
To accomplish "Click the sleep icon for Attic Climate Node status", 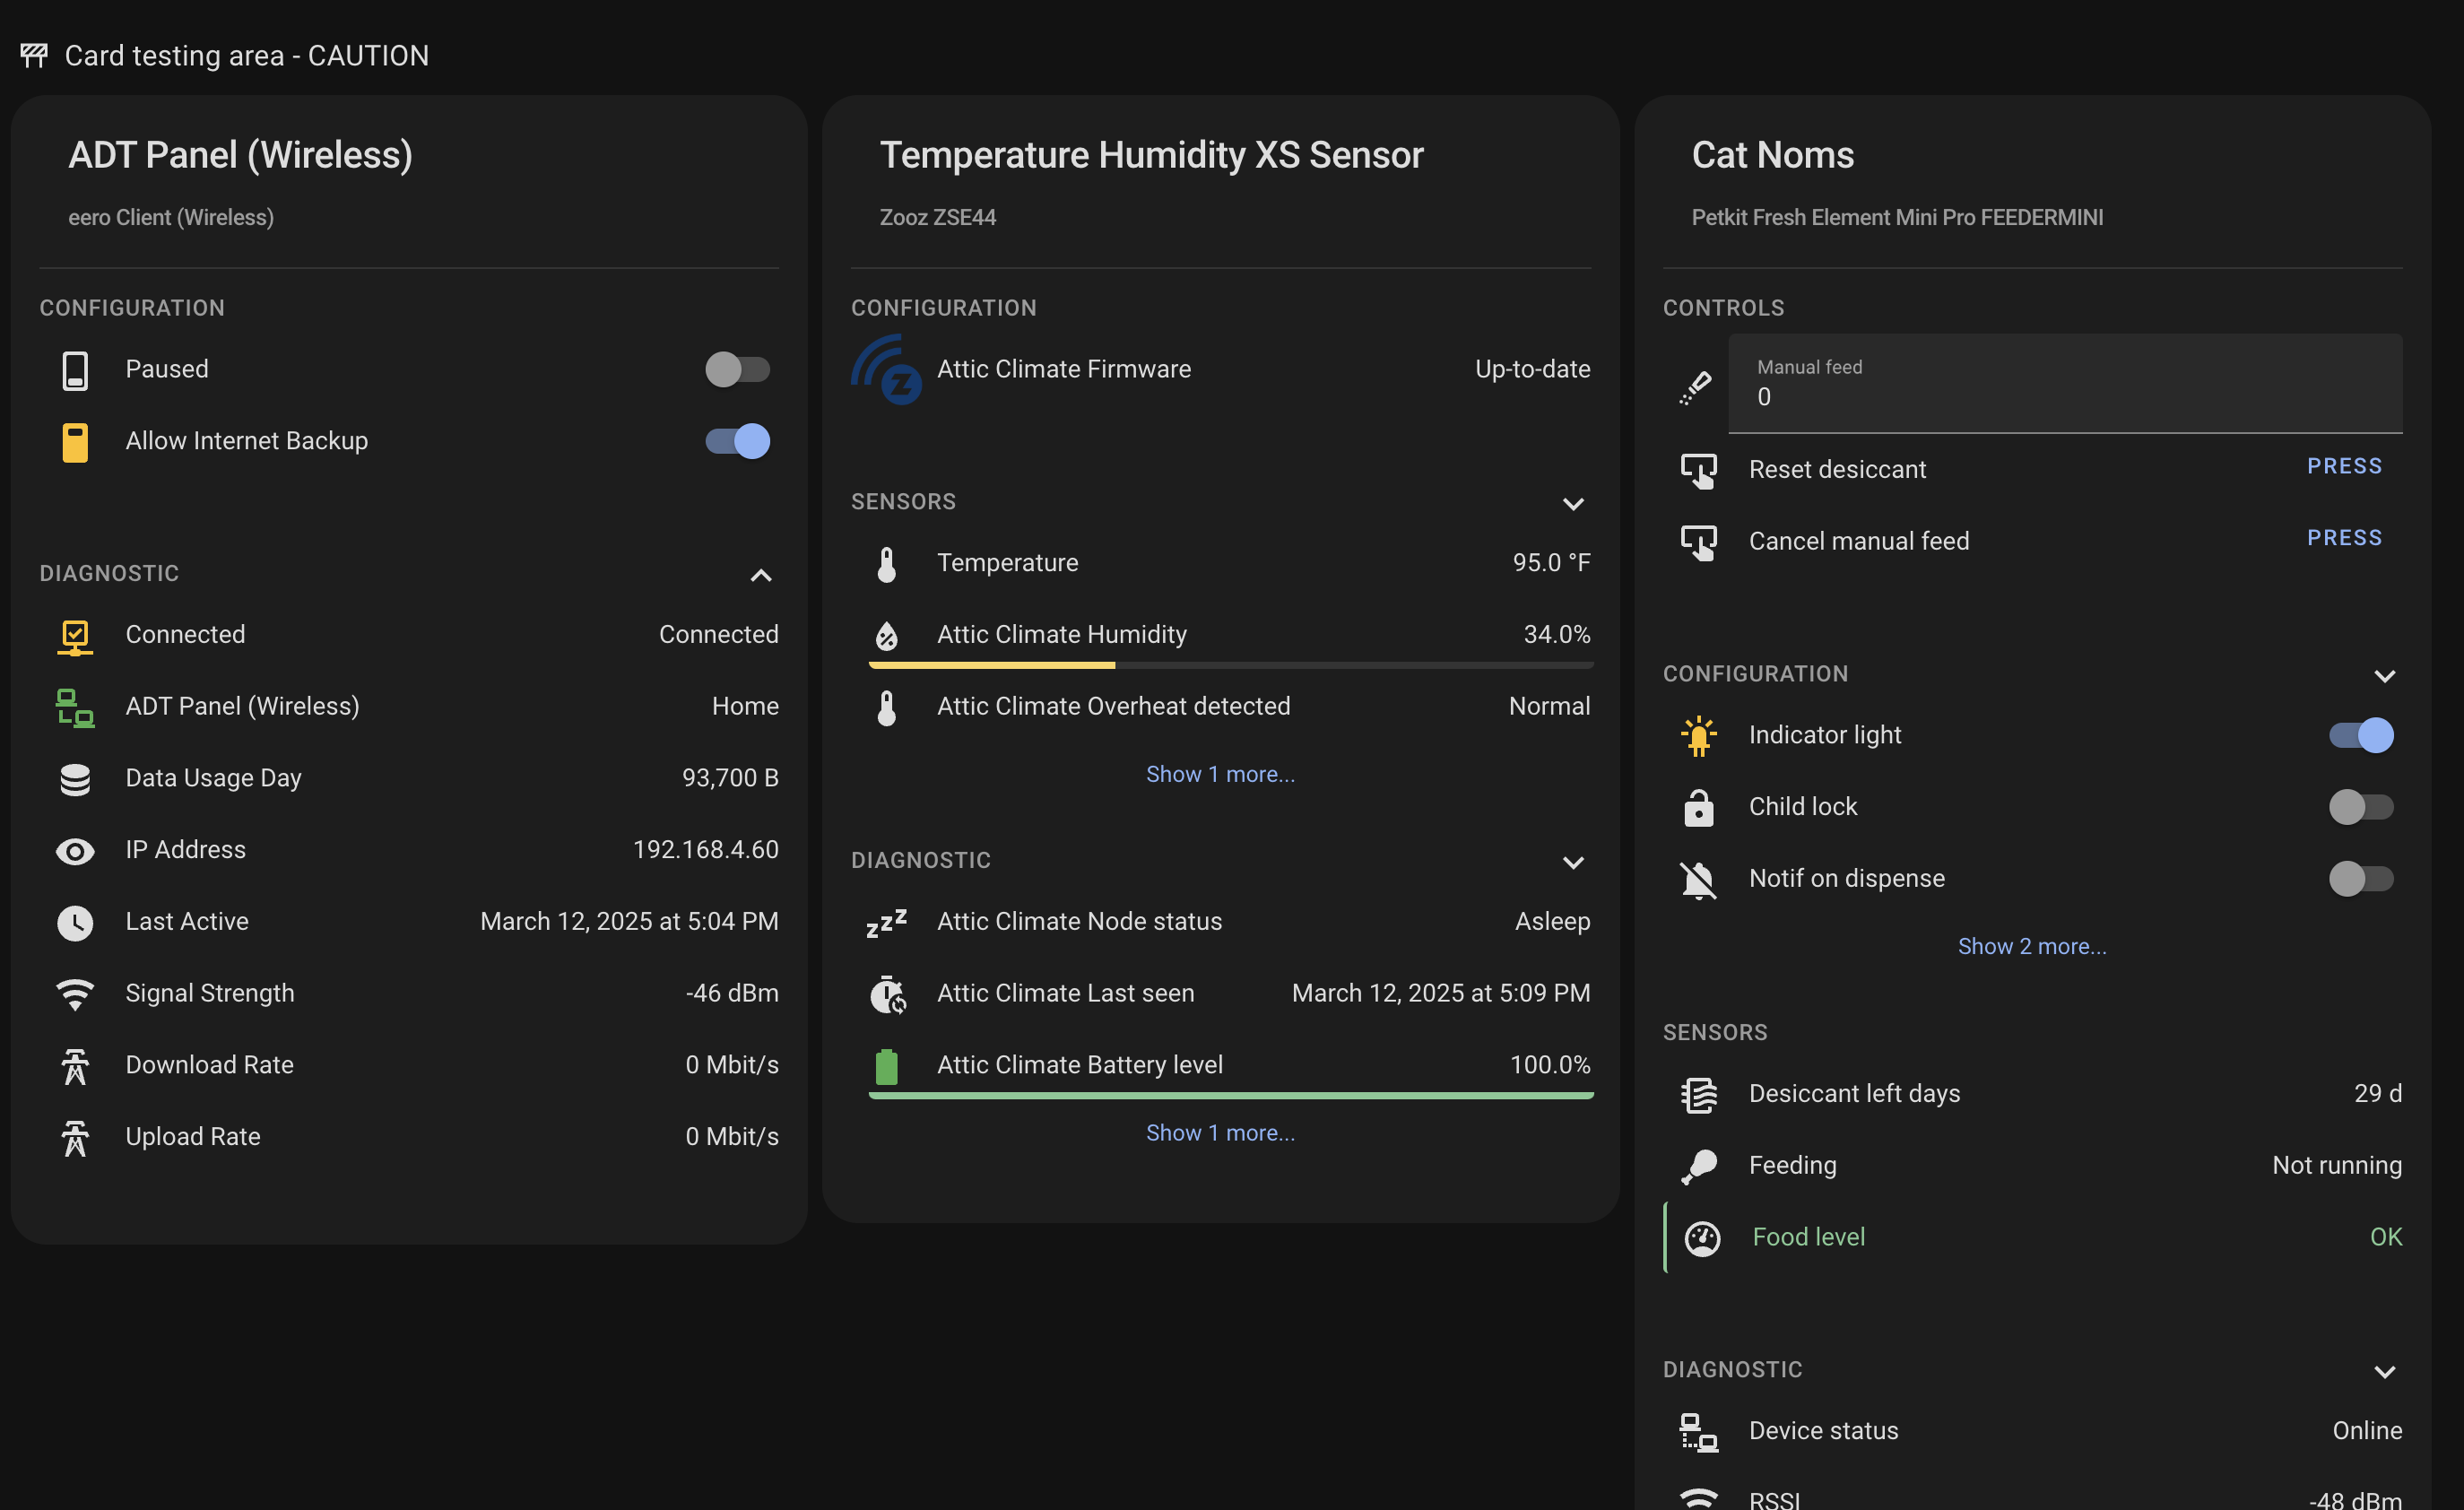I will tap(886, 922).
